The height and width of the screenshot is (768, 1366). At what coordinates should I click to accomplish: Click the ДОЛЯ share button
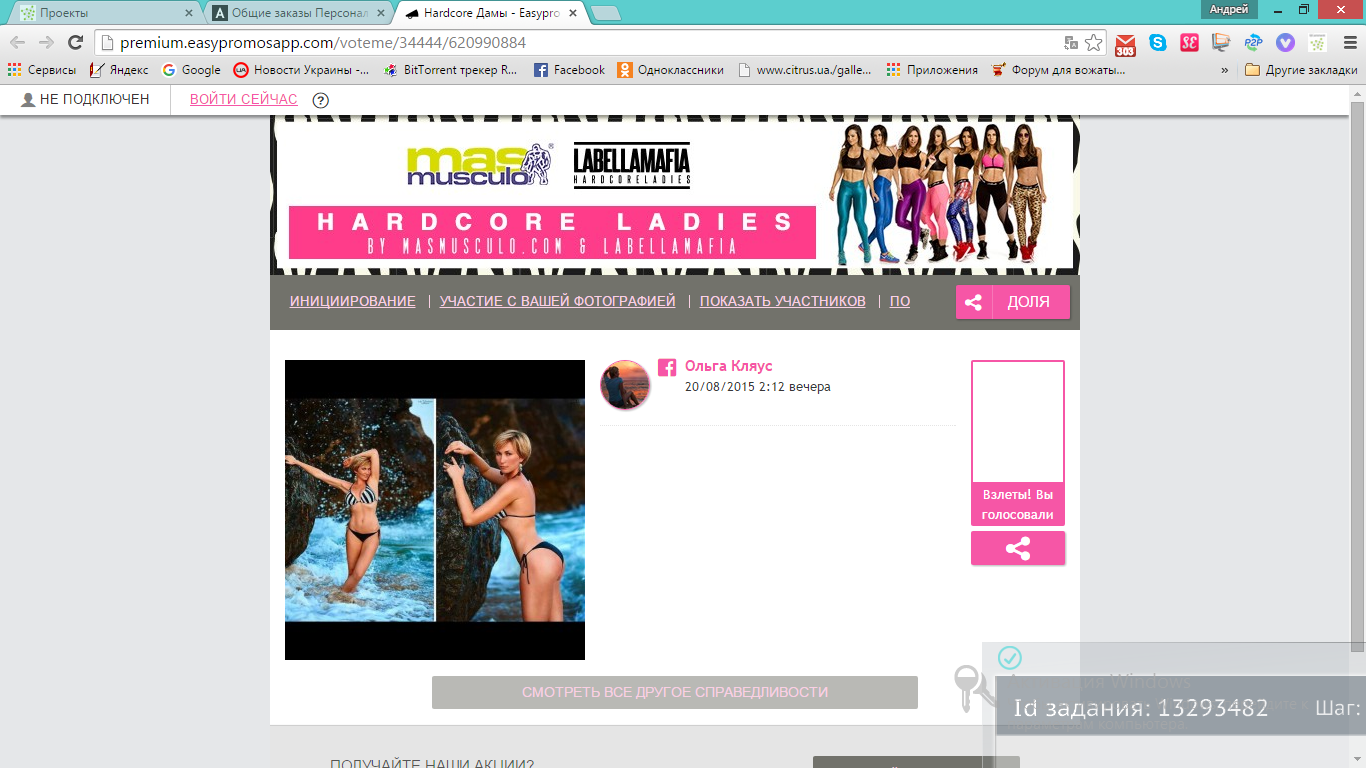point(1012,302)
